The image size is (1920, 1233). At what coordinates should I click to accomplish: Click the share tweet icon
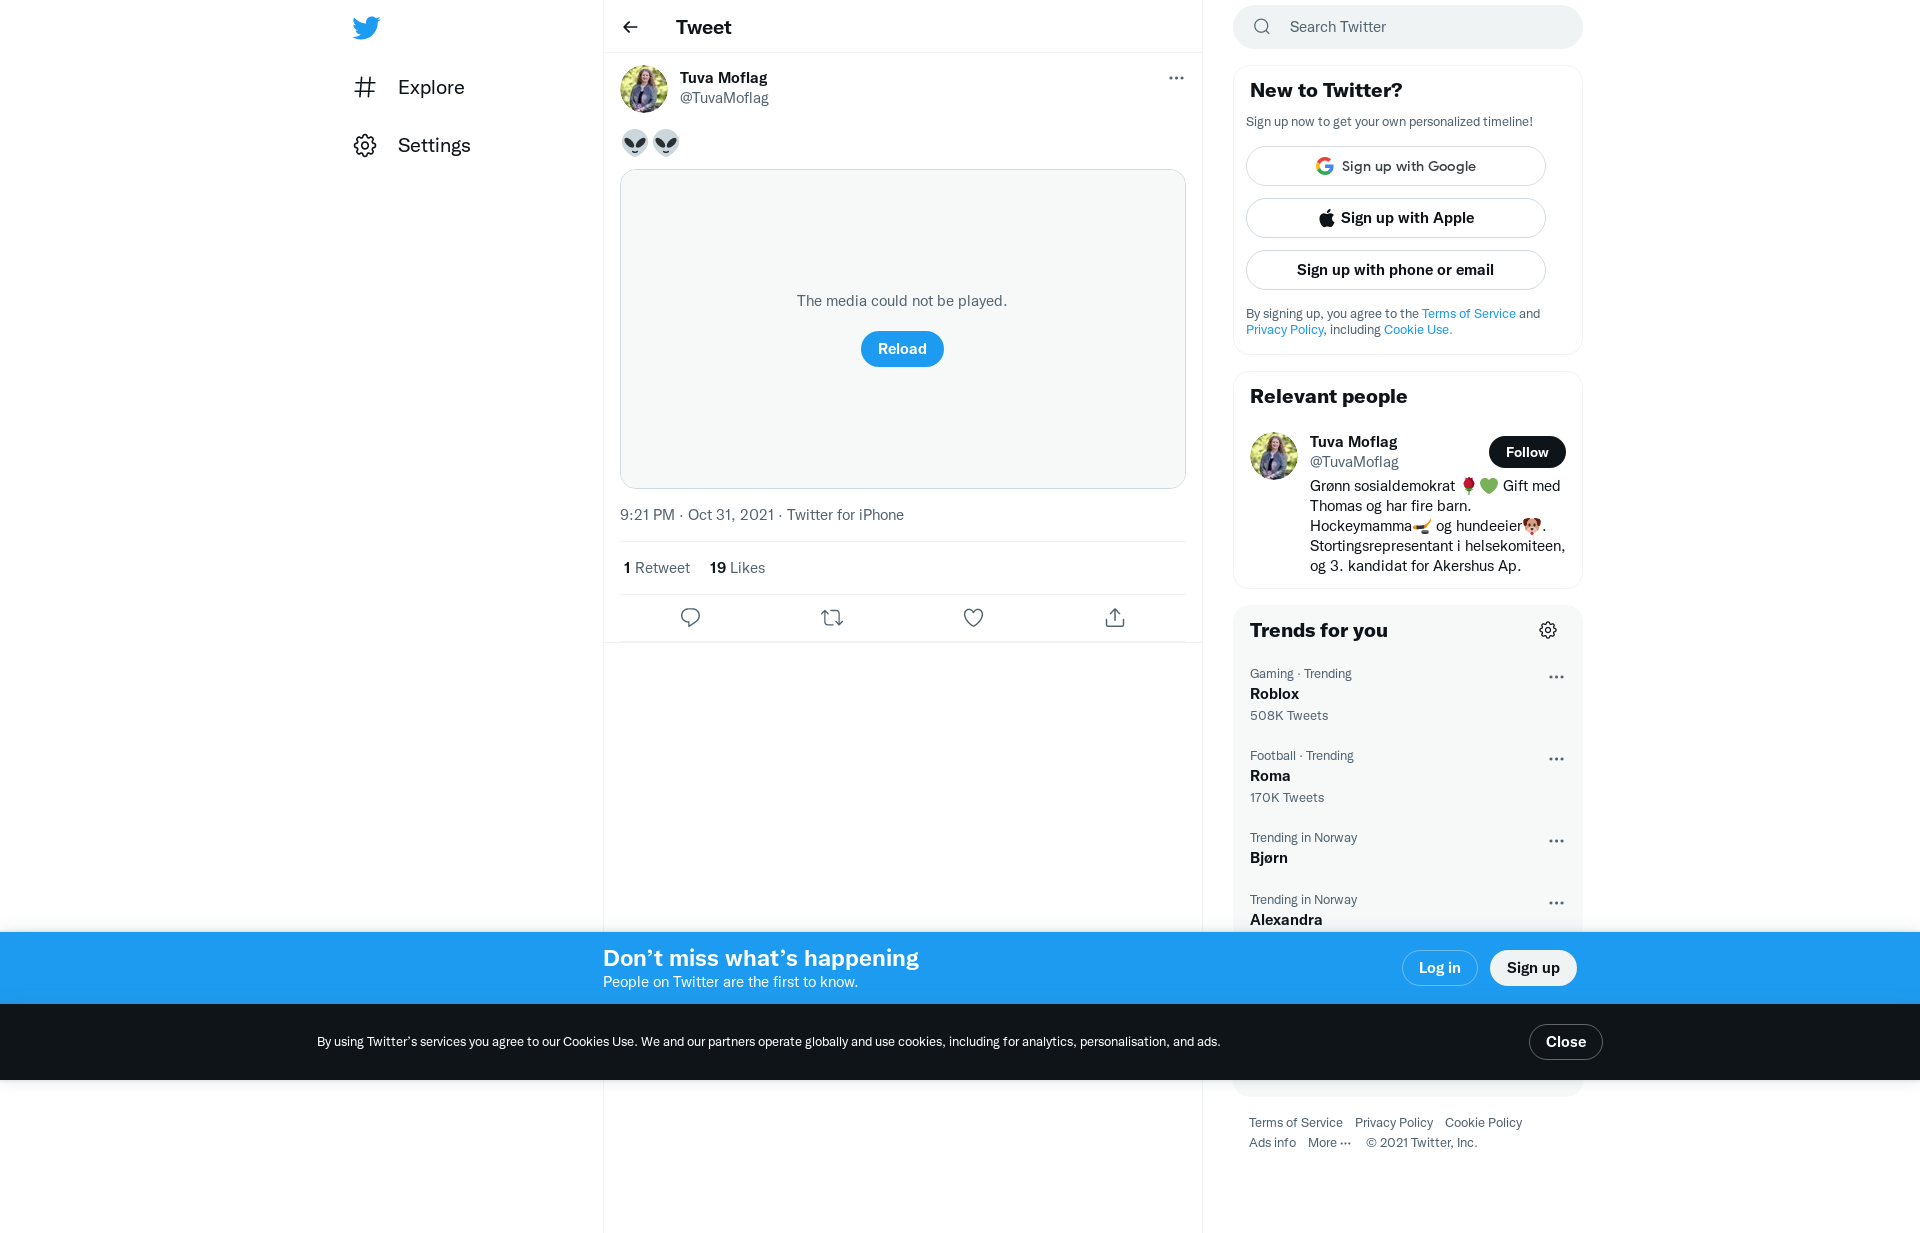click(x=1115, y=618)
